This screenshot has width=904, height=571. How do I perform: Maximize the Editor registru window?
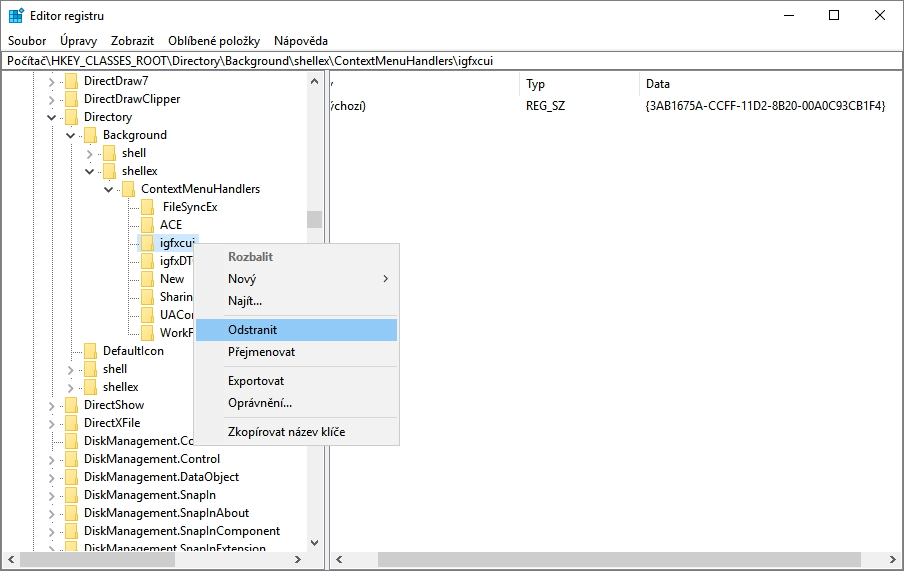pos(834,16)
